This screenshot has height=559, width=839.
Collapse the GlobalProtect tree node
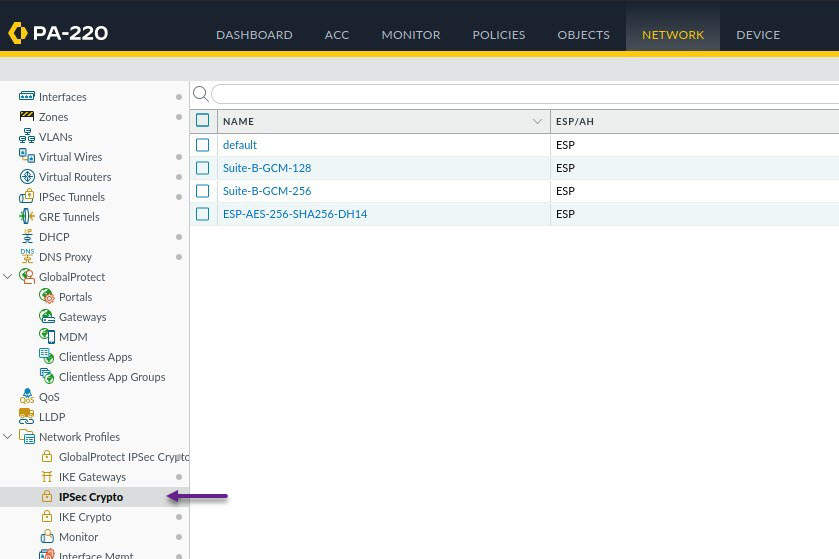click(x=7, y=277)
